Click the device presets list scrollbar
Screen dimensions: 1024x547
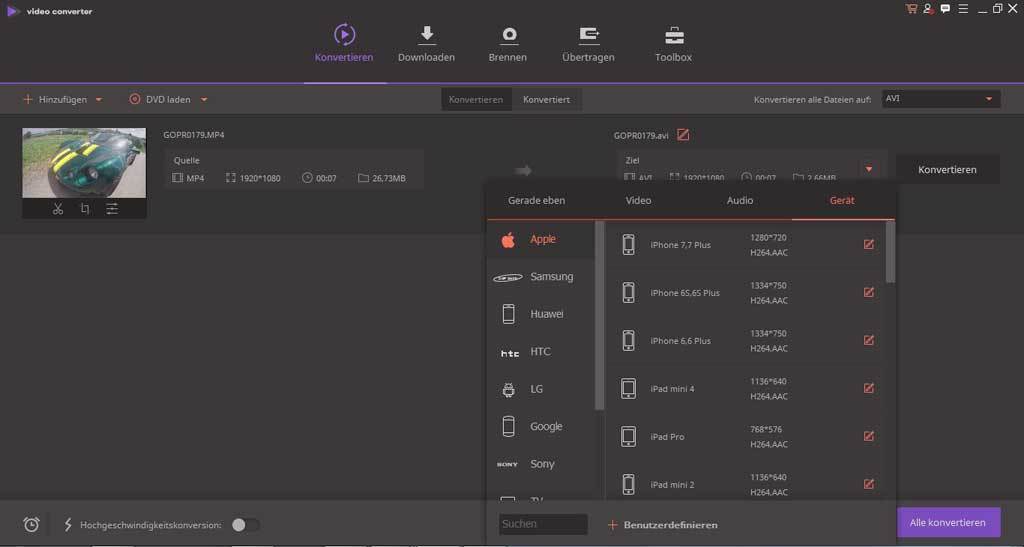890,252
